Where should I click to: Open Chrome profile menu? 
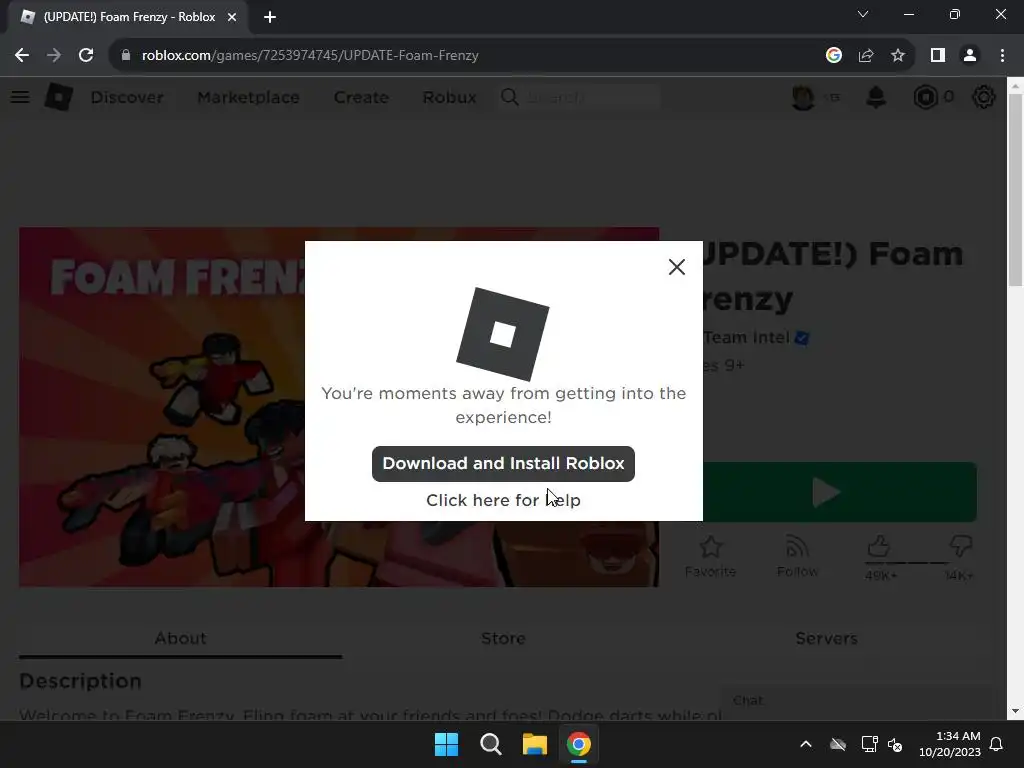click(x=970, y=56)
